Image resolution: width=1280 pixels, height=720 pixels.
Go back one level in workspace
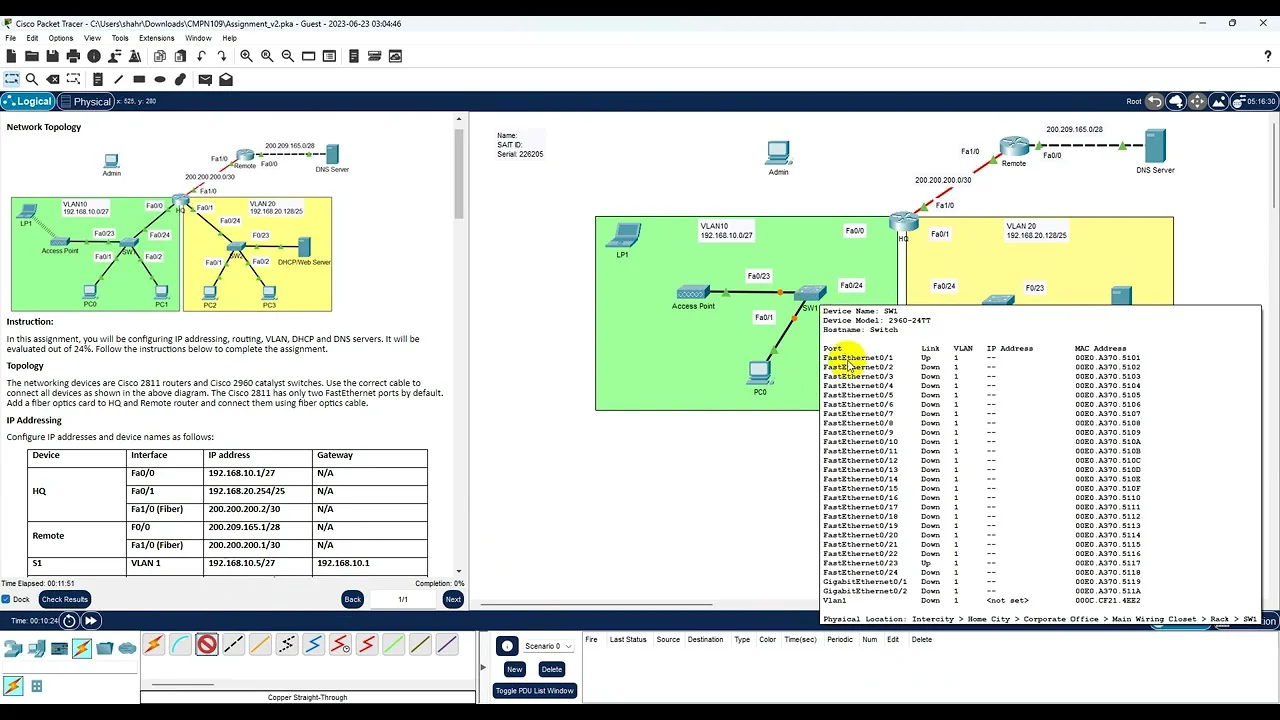click(1155, 101)
